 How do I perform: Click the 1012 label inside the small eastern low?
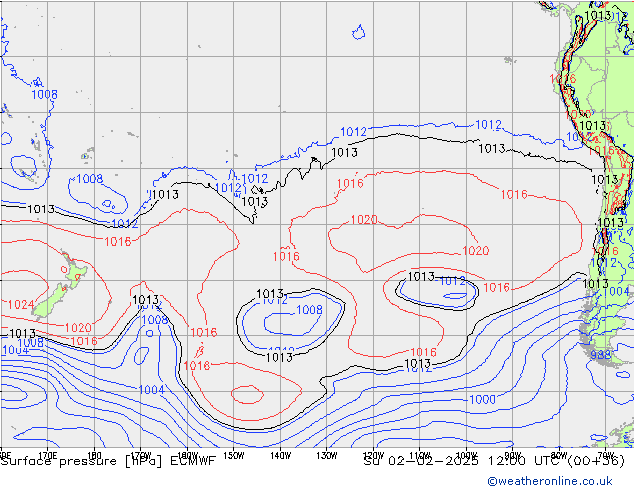pyautogui.click(x=452, y=281)
